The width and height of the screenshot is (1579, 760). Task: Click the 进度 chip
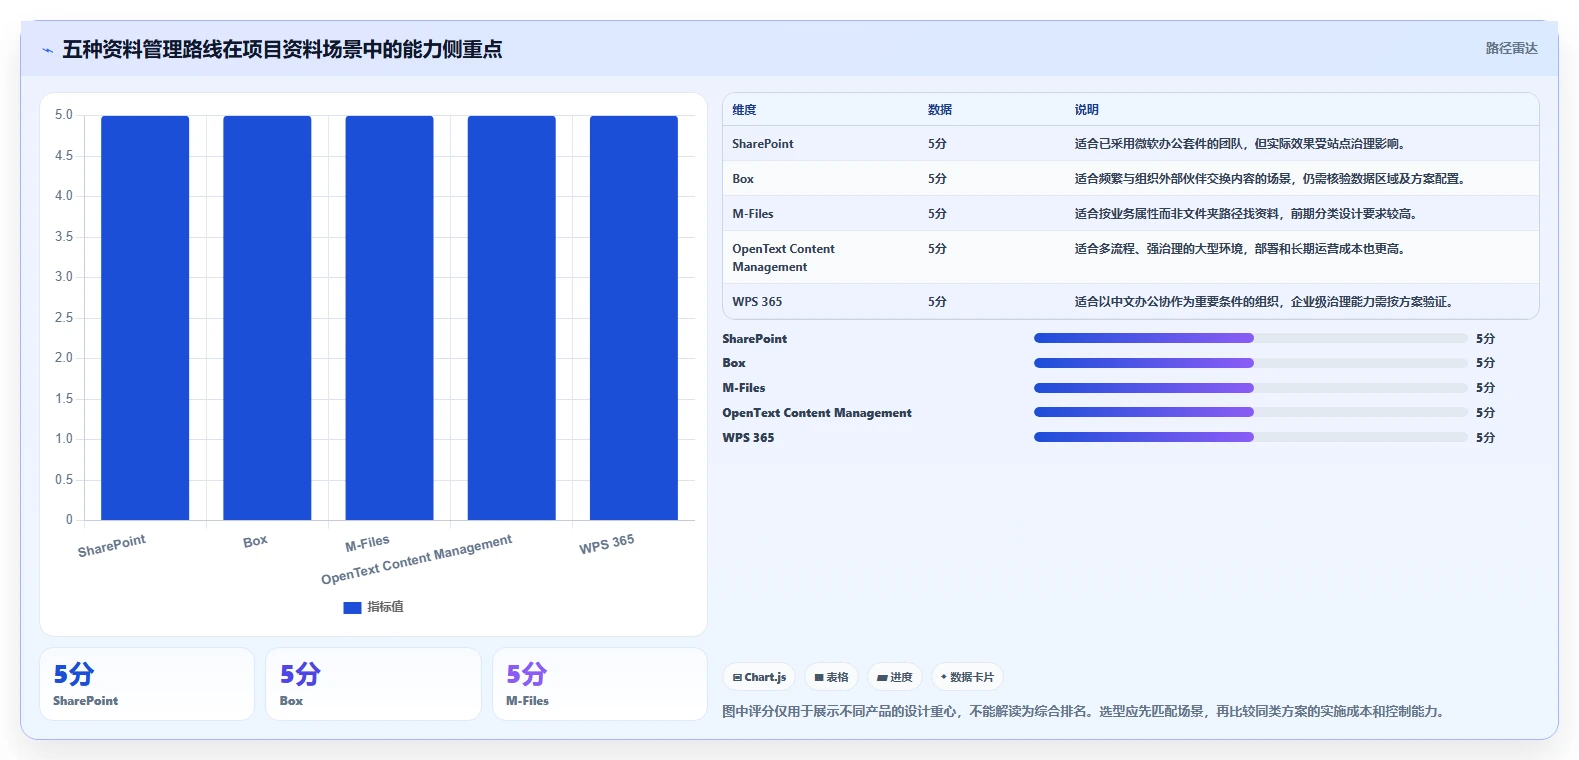tap(895, 677)
